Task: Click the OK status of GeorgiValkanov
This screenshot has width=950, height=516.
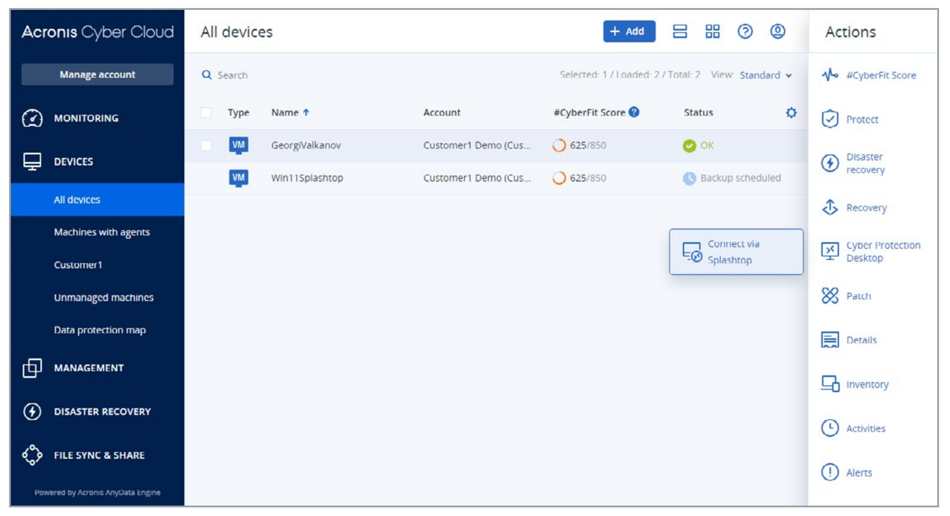Action: [698, 145]
